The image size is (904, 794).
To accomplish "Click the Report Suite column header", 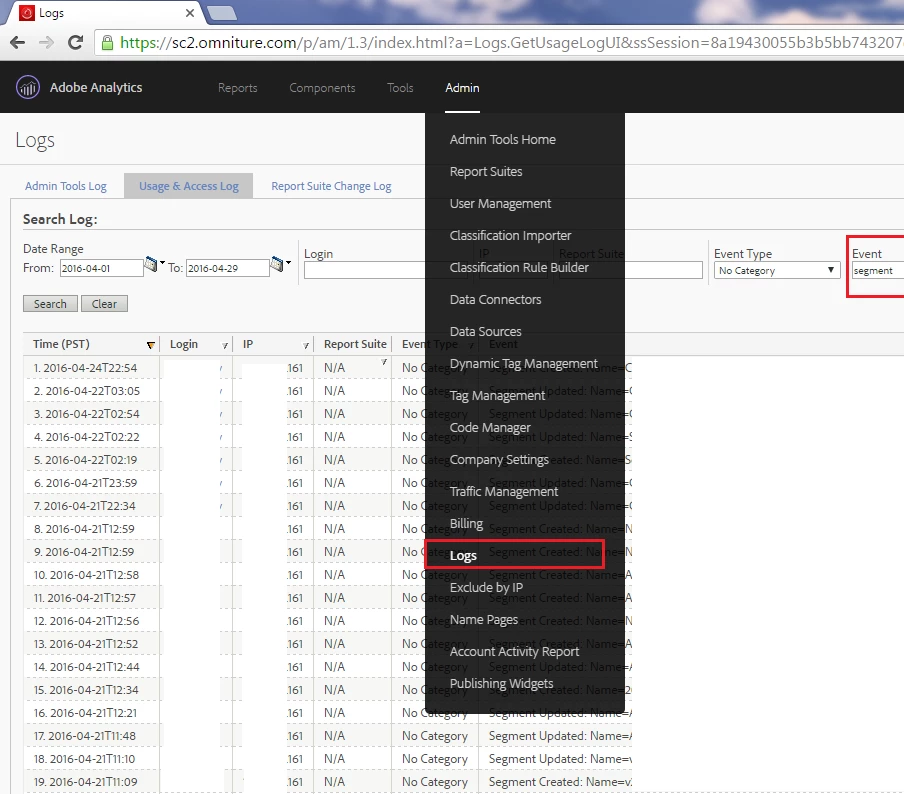I will click(x=355, y=344).
